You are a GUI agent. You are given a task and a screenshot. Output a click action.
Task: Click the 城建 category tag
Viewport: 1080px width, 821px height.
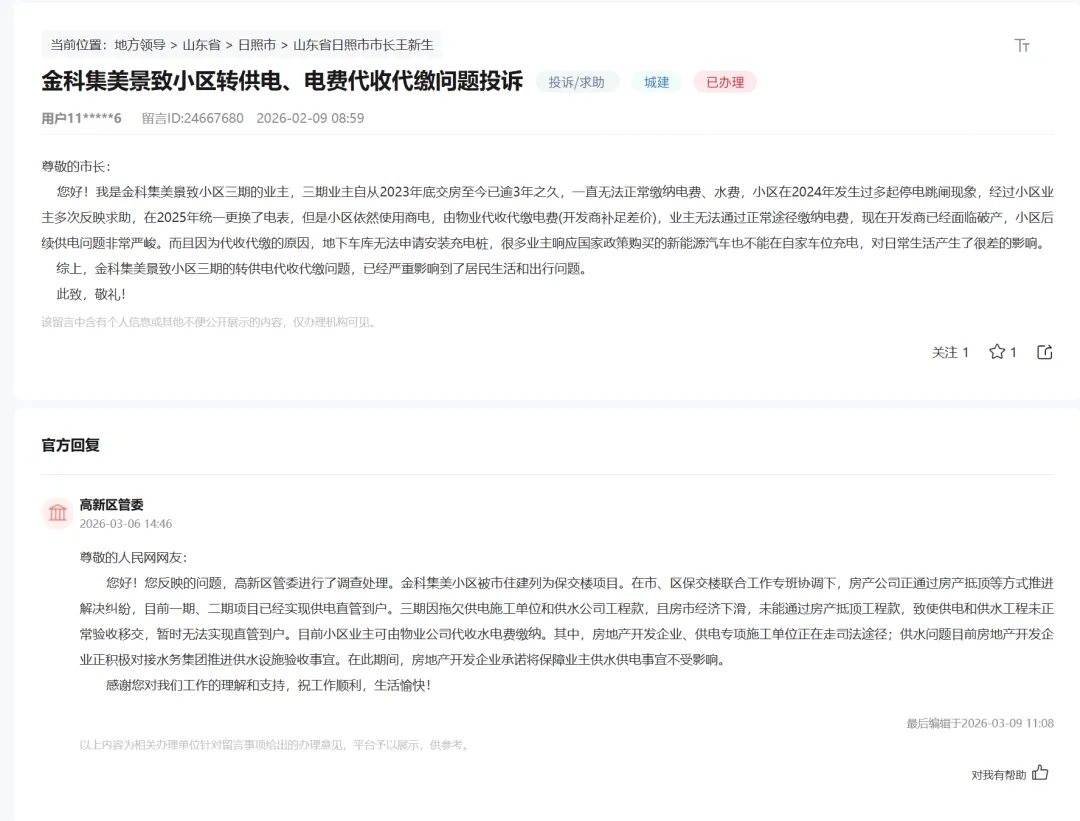click(656, 82)
